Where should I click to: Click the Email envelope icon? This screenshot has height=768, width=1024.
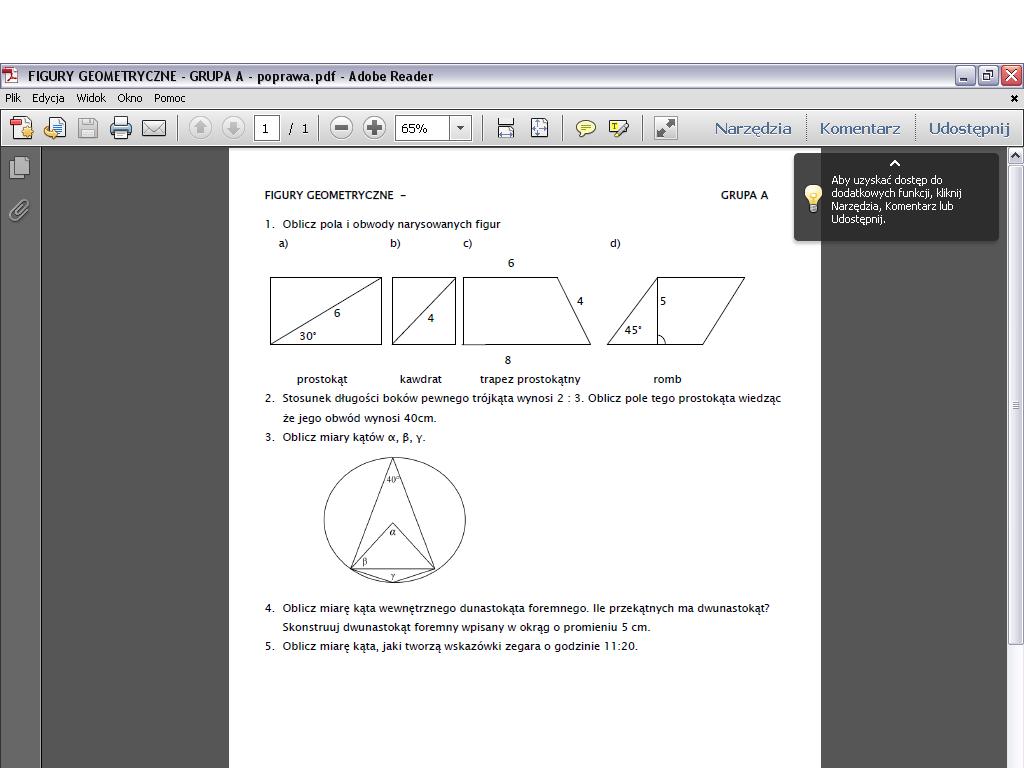[154, 128]
